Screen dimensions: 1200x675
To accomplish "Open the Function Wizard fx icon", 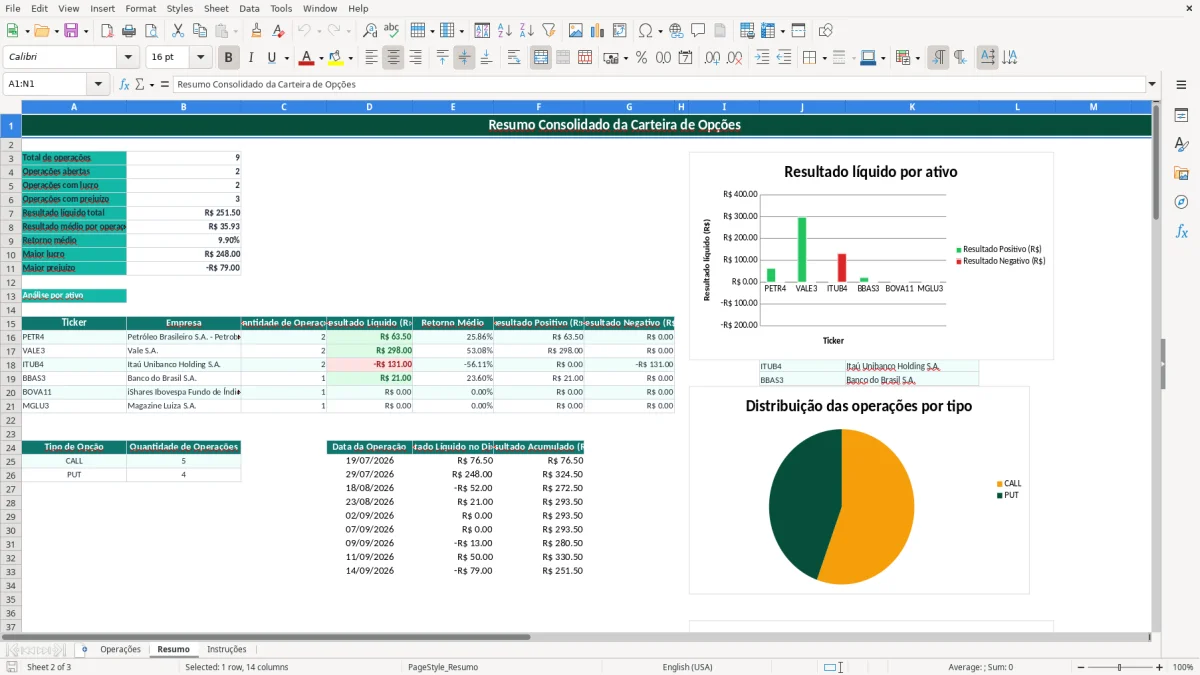I will tap(124, 84).
